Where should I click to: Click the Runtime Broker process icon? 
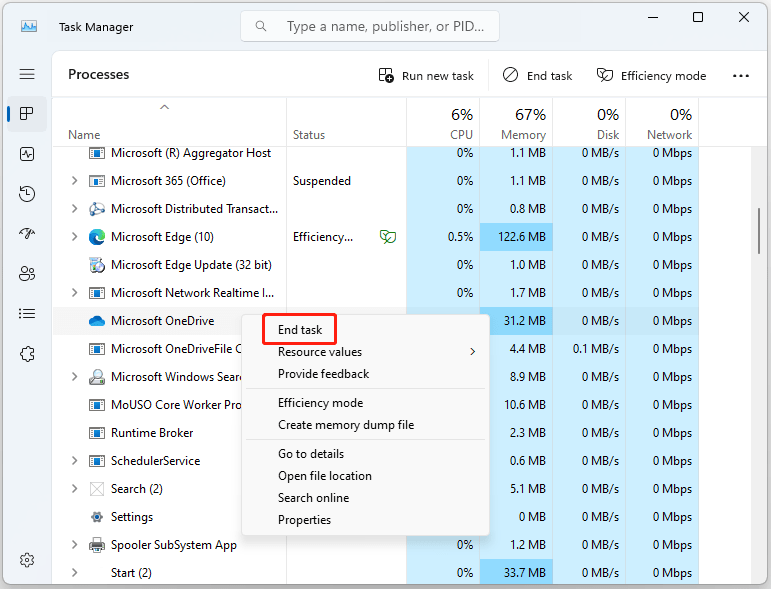click(x=97, y=433)
